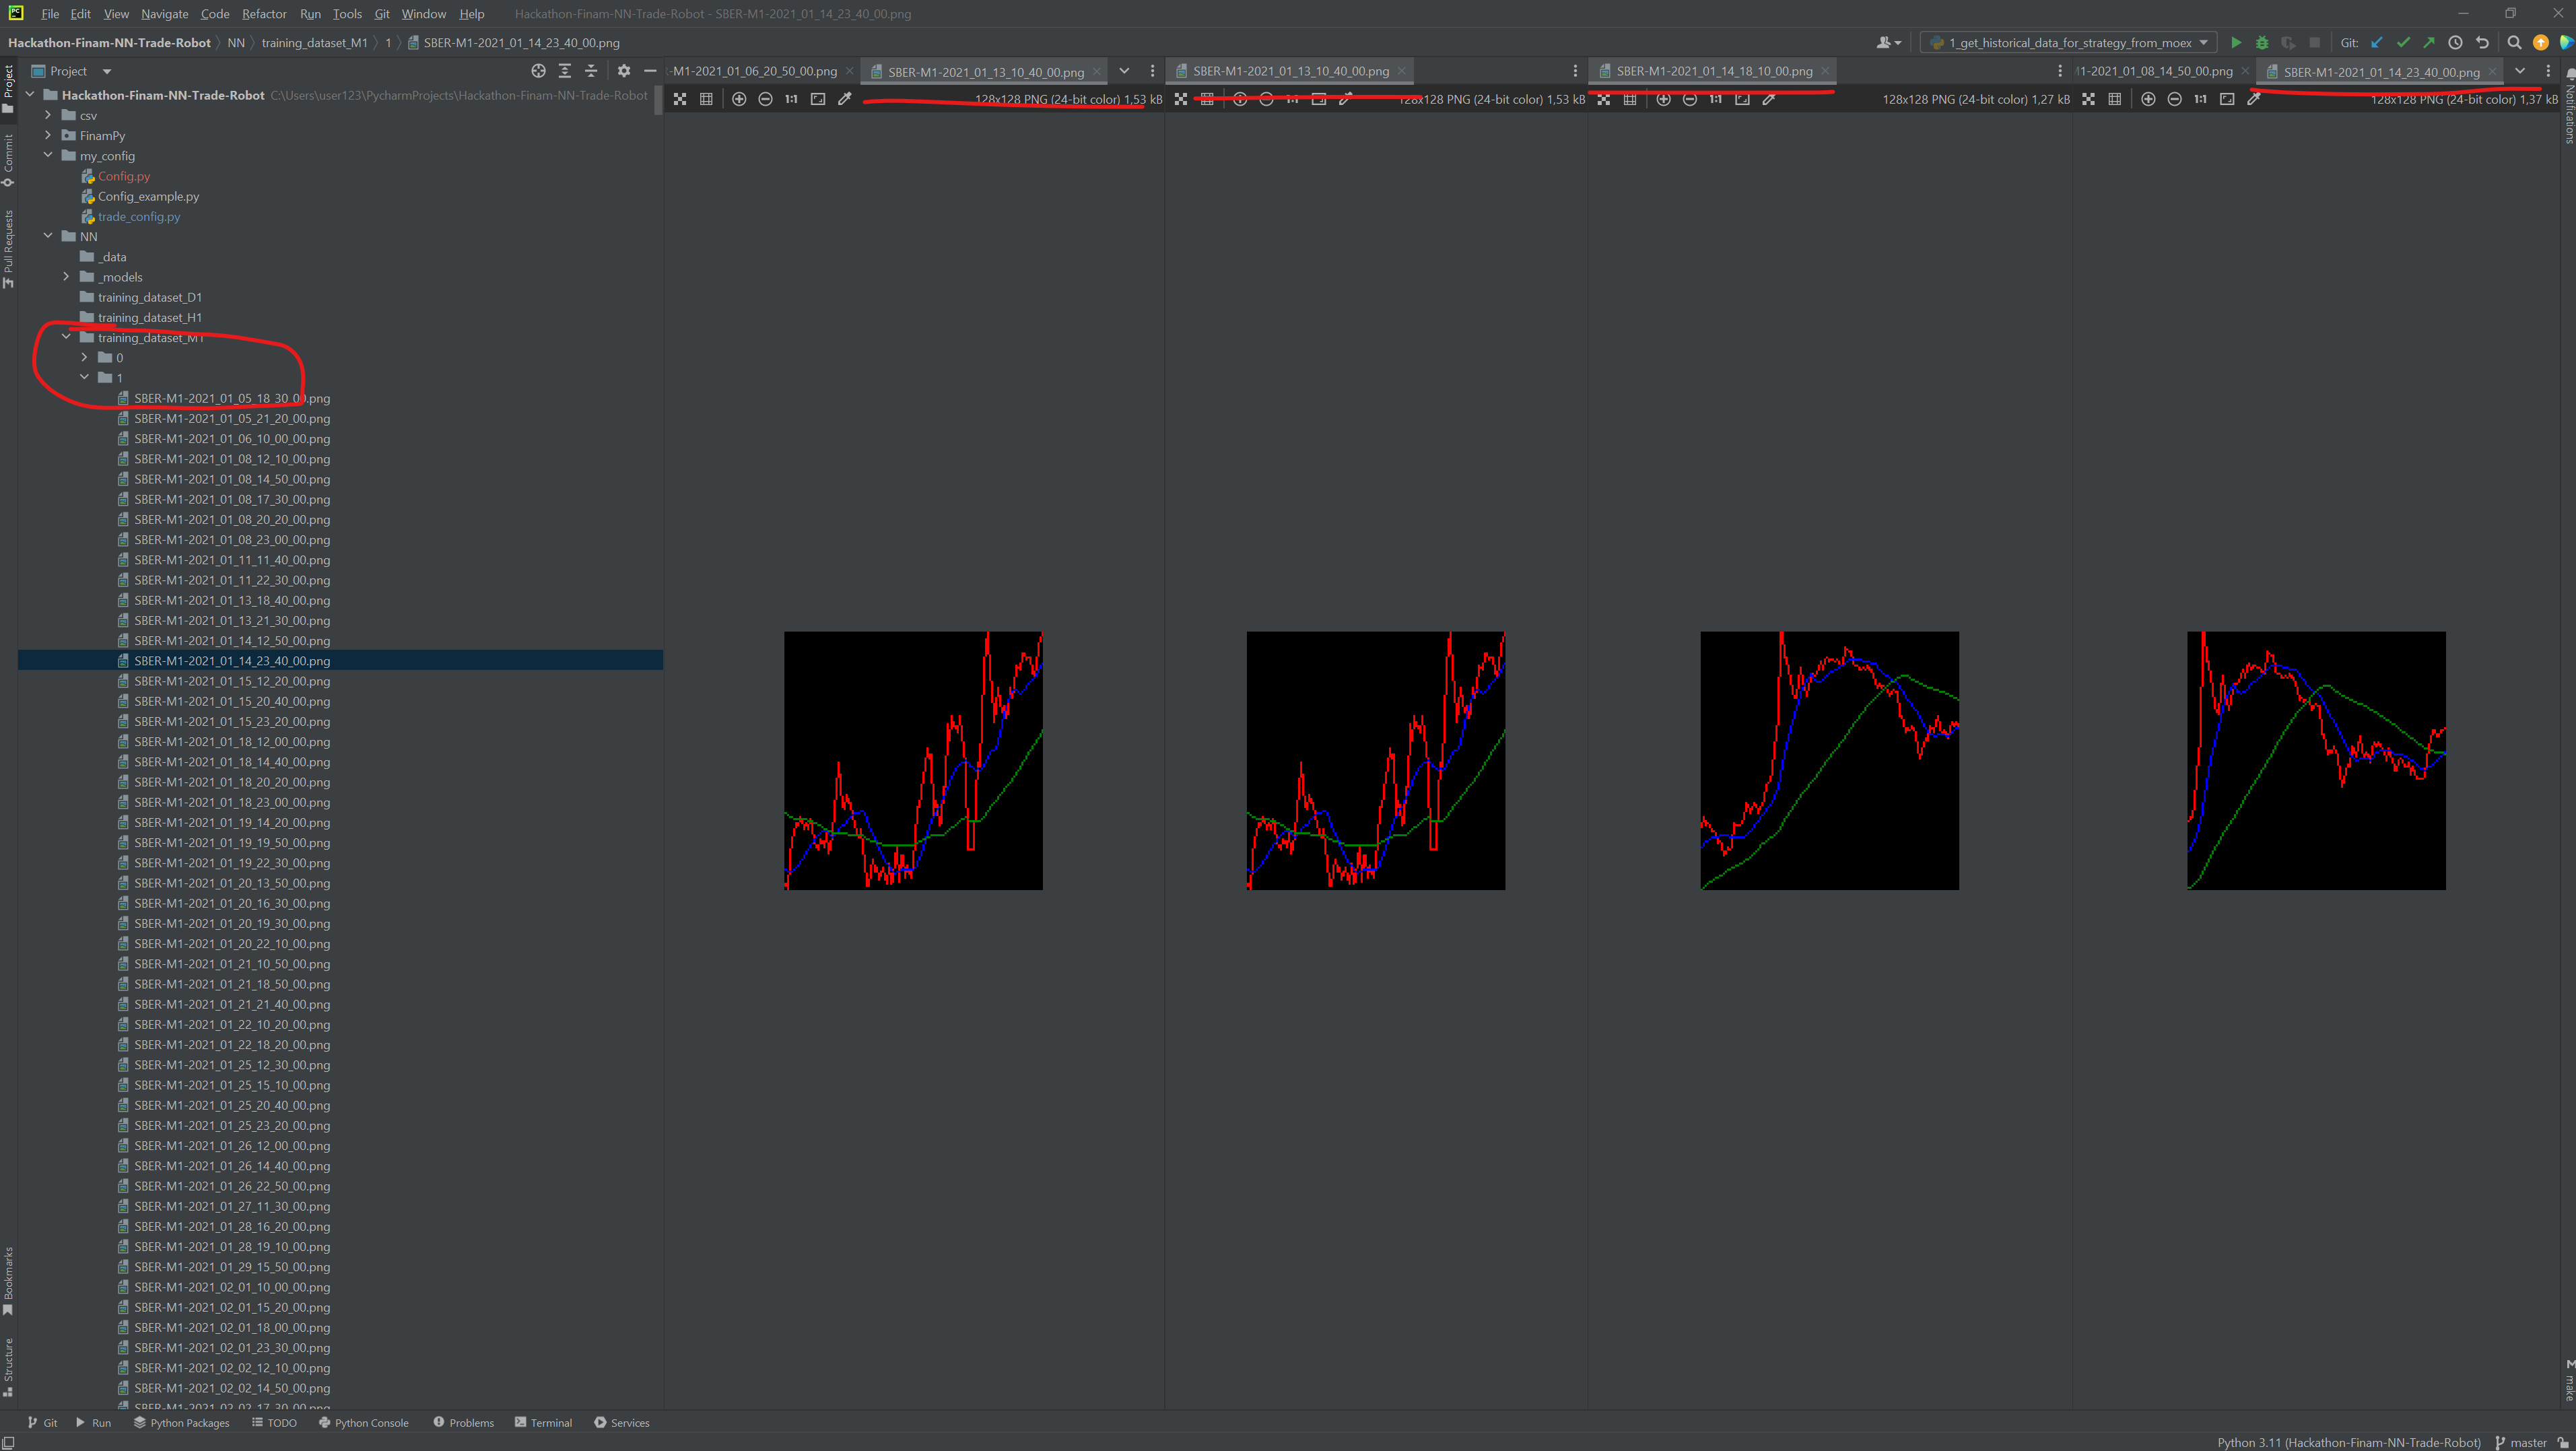Open run configuration dropdown 1_get_historical_data_for_strategy_from_moex

2070,43
